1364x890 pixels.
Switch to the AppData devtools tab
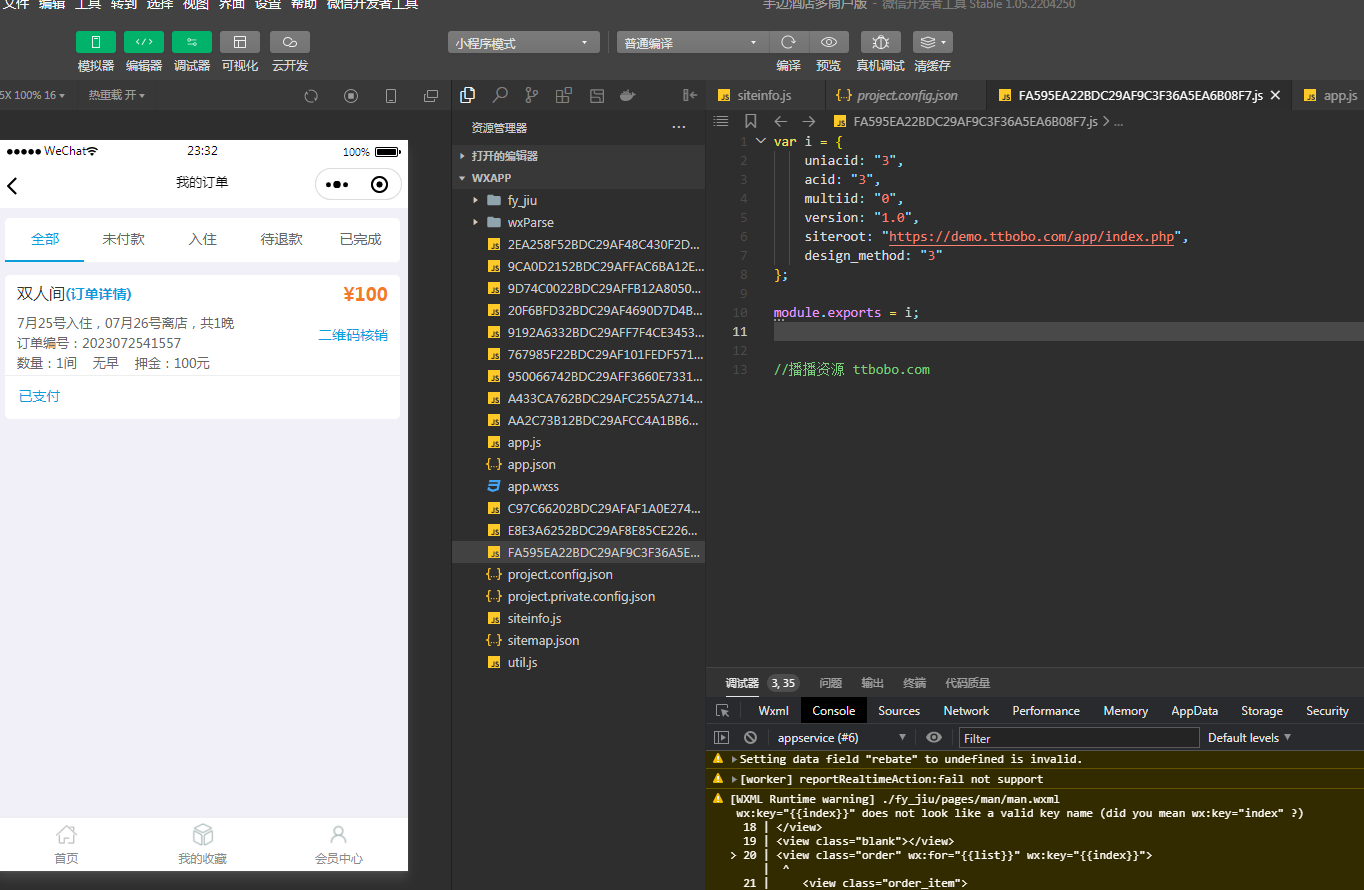1195,711
